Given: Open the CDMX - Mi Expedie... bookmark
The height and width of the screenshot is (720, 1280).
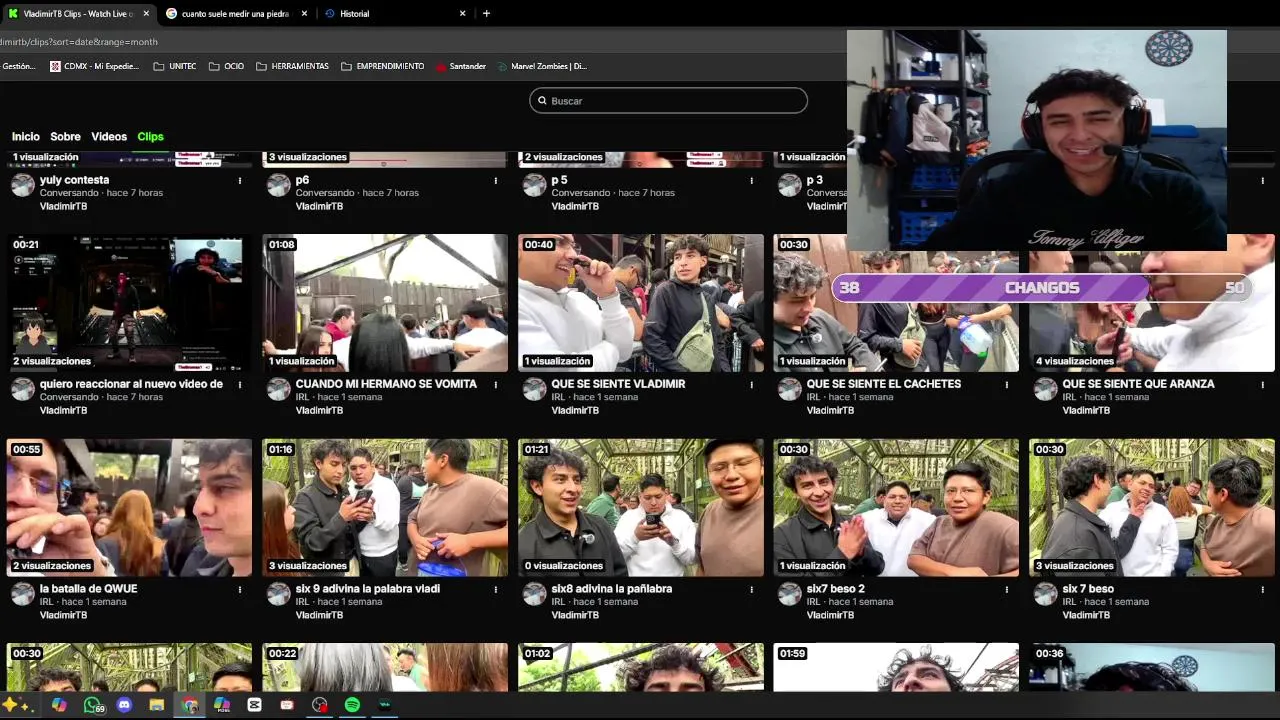Looking at the screenshot, I should point(95,66).
